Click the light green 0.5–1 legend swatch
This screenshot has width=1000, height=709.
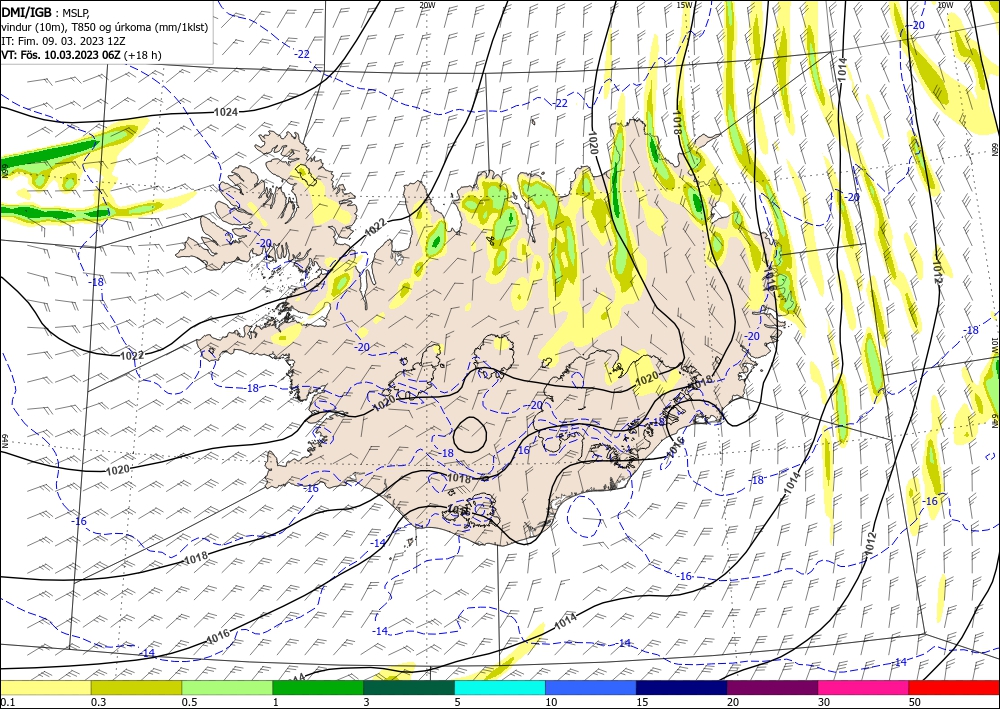227,687
